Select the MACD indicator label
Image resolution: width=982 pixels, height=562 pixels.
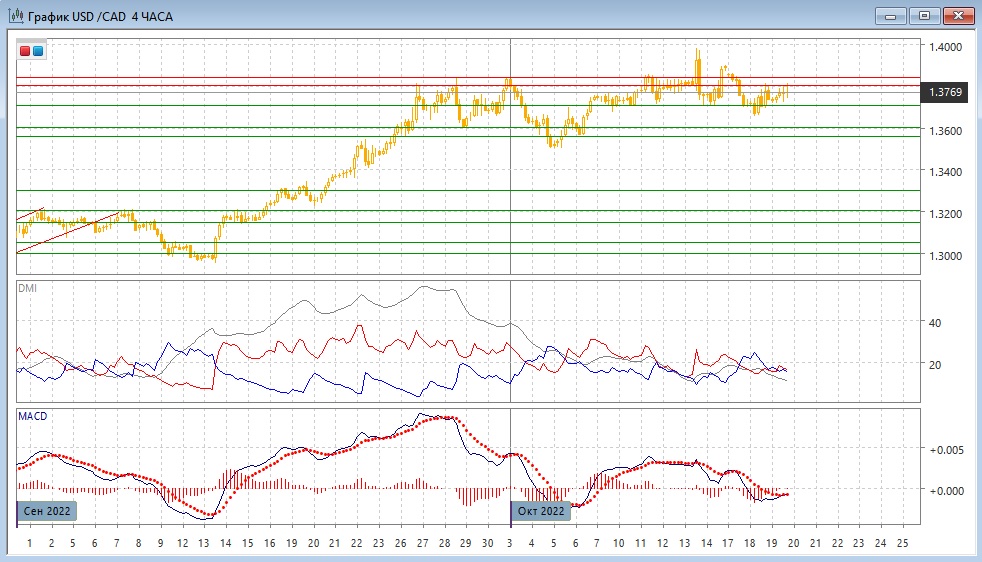click(x=33, y=416)
